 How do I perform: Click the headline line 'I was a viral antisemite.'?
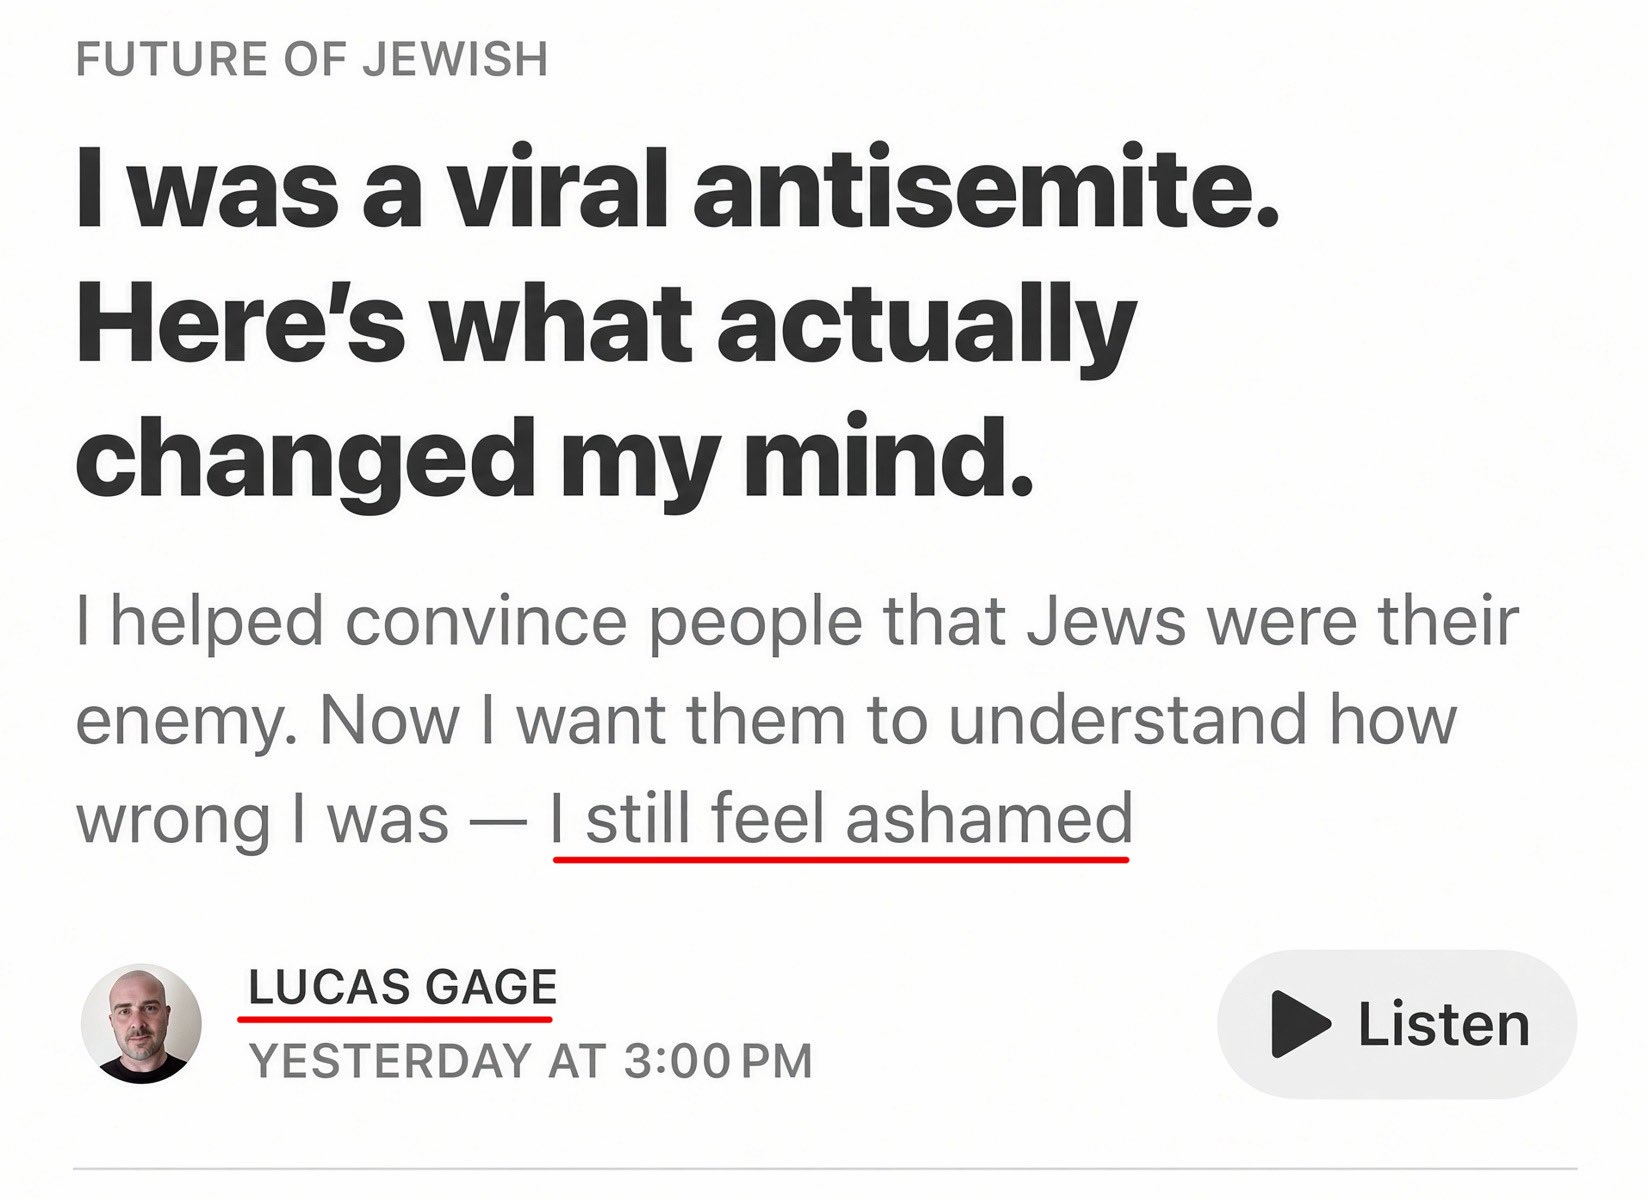[x=678, y=189]
